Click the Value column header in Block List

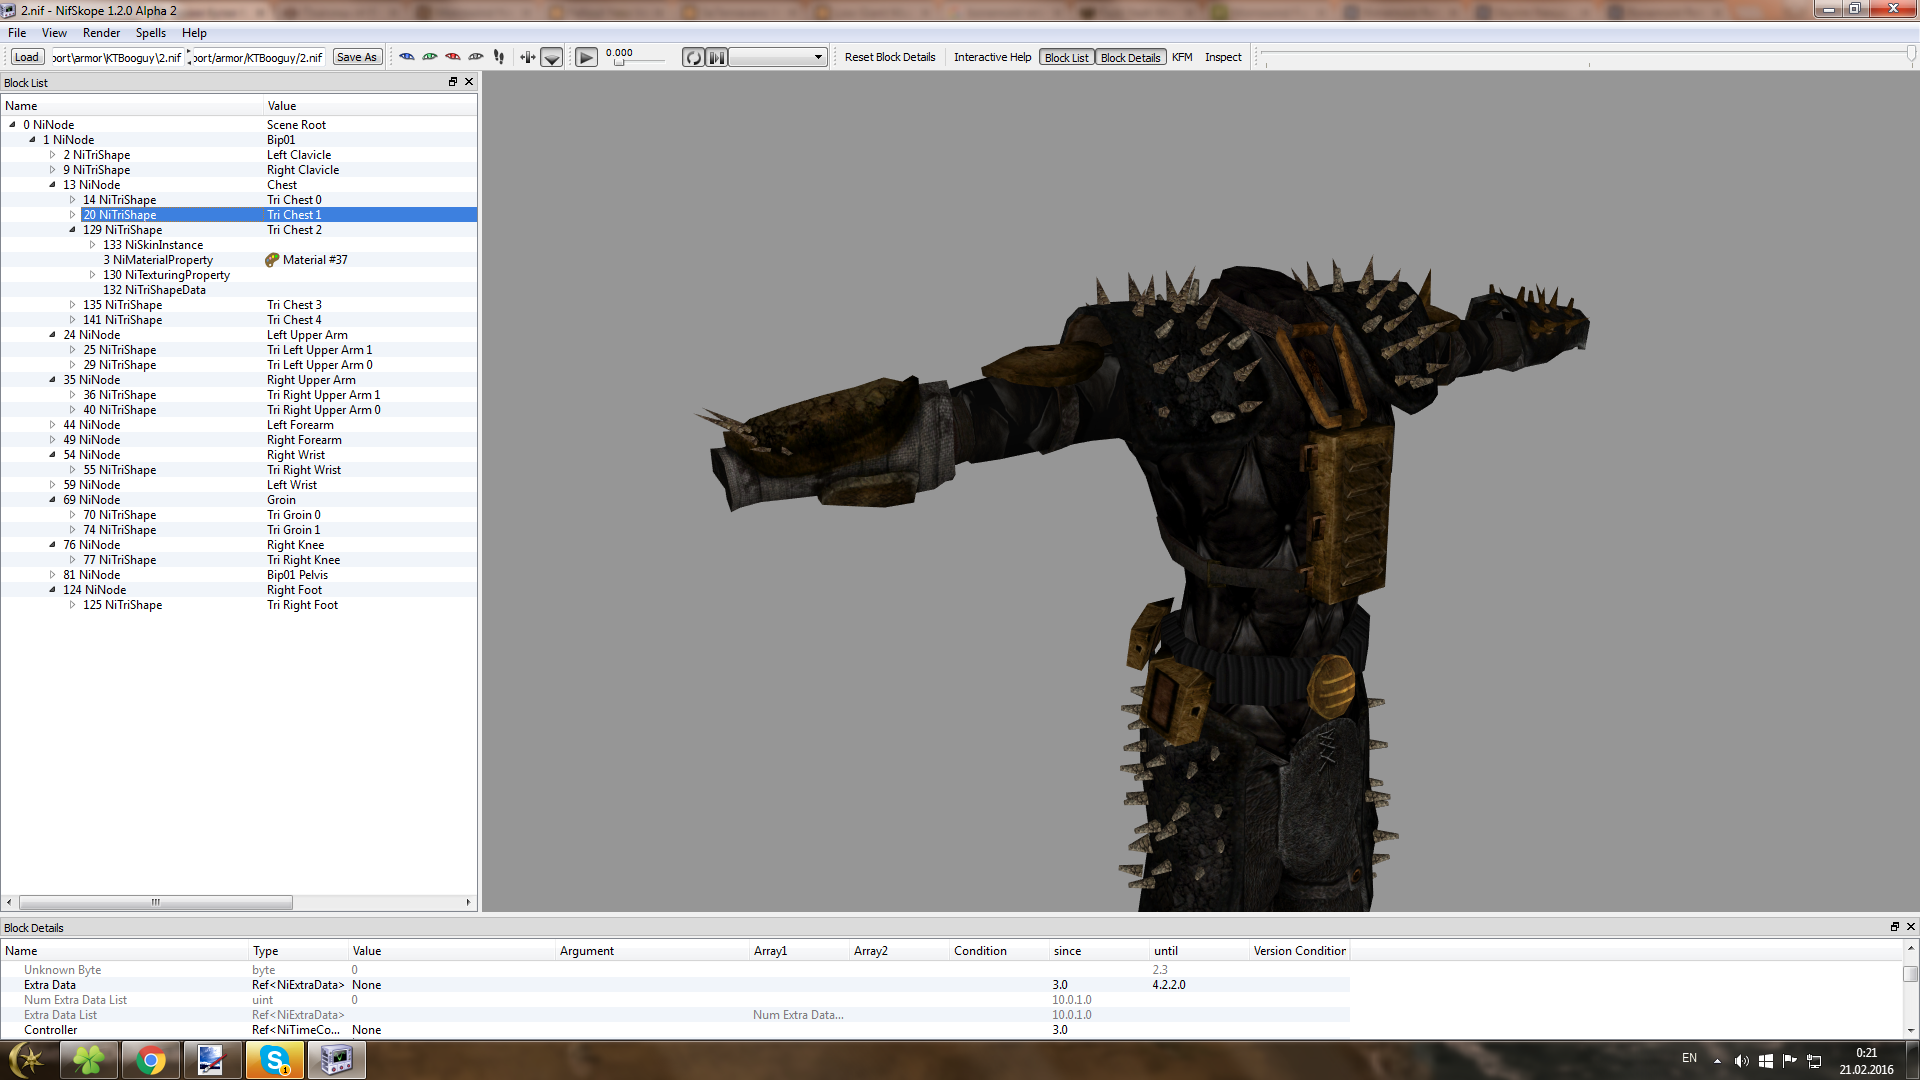370,106
